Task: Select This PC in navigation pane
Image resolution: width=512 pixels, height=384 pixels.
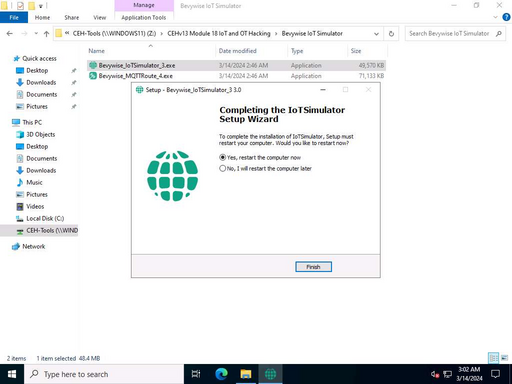Action: [32, 122]
